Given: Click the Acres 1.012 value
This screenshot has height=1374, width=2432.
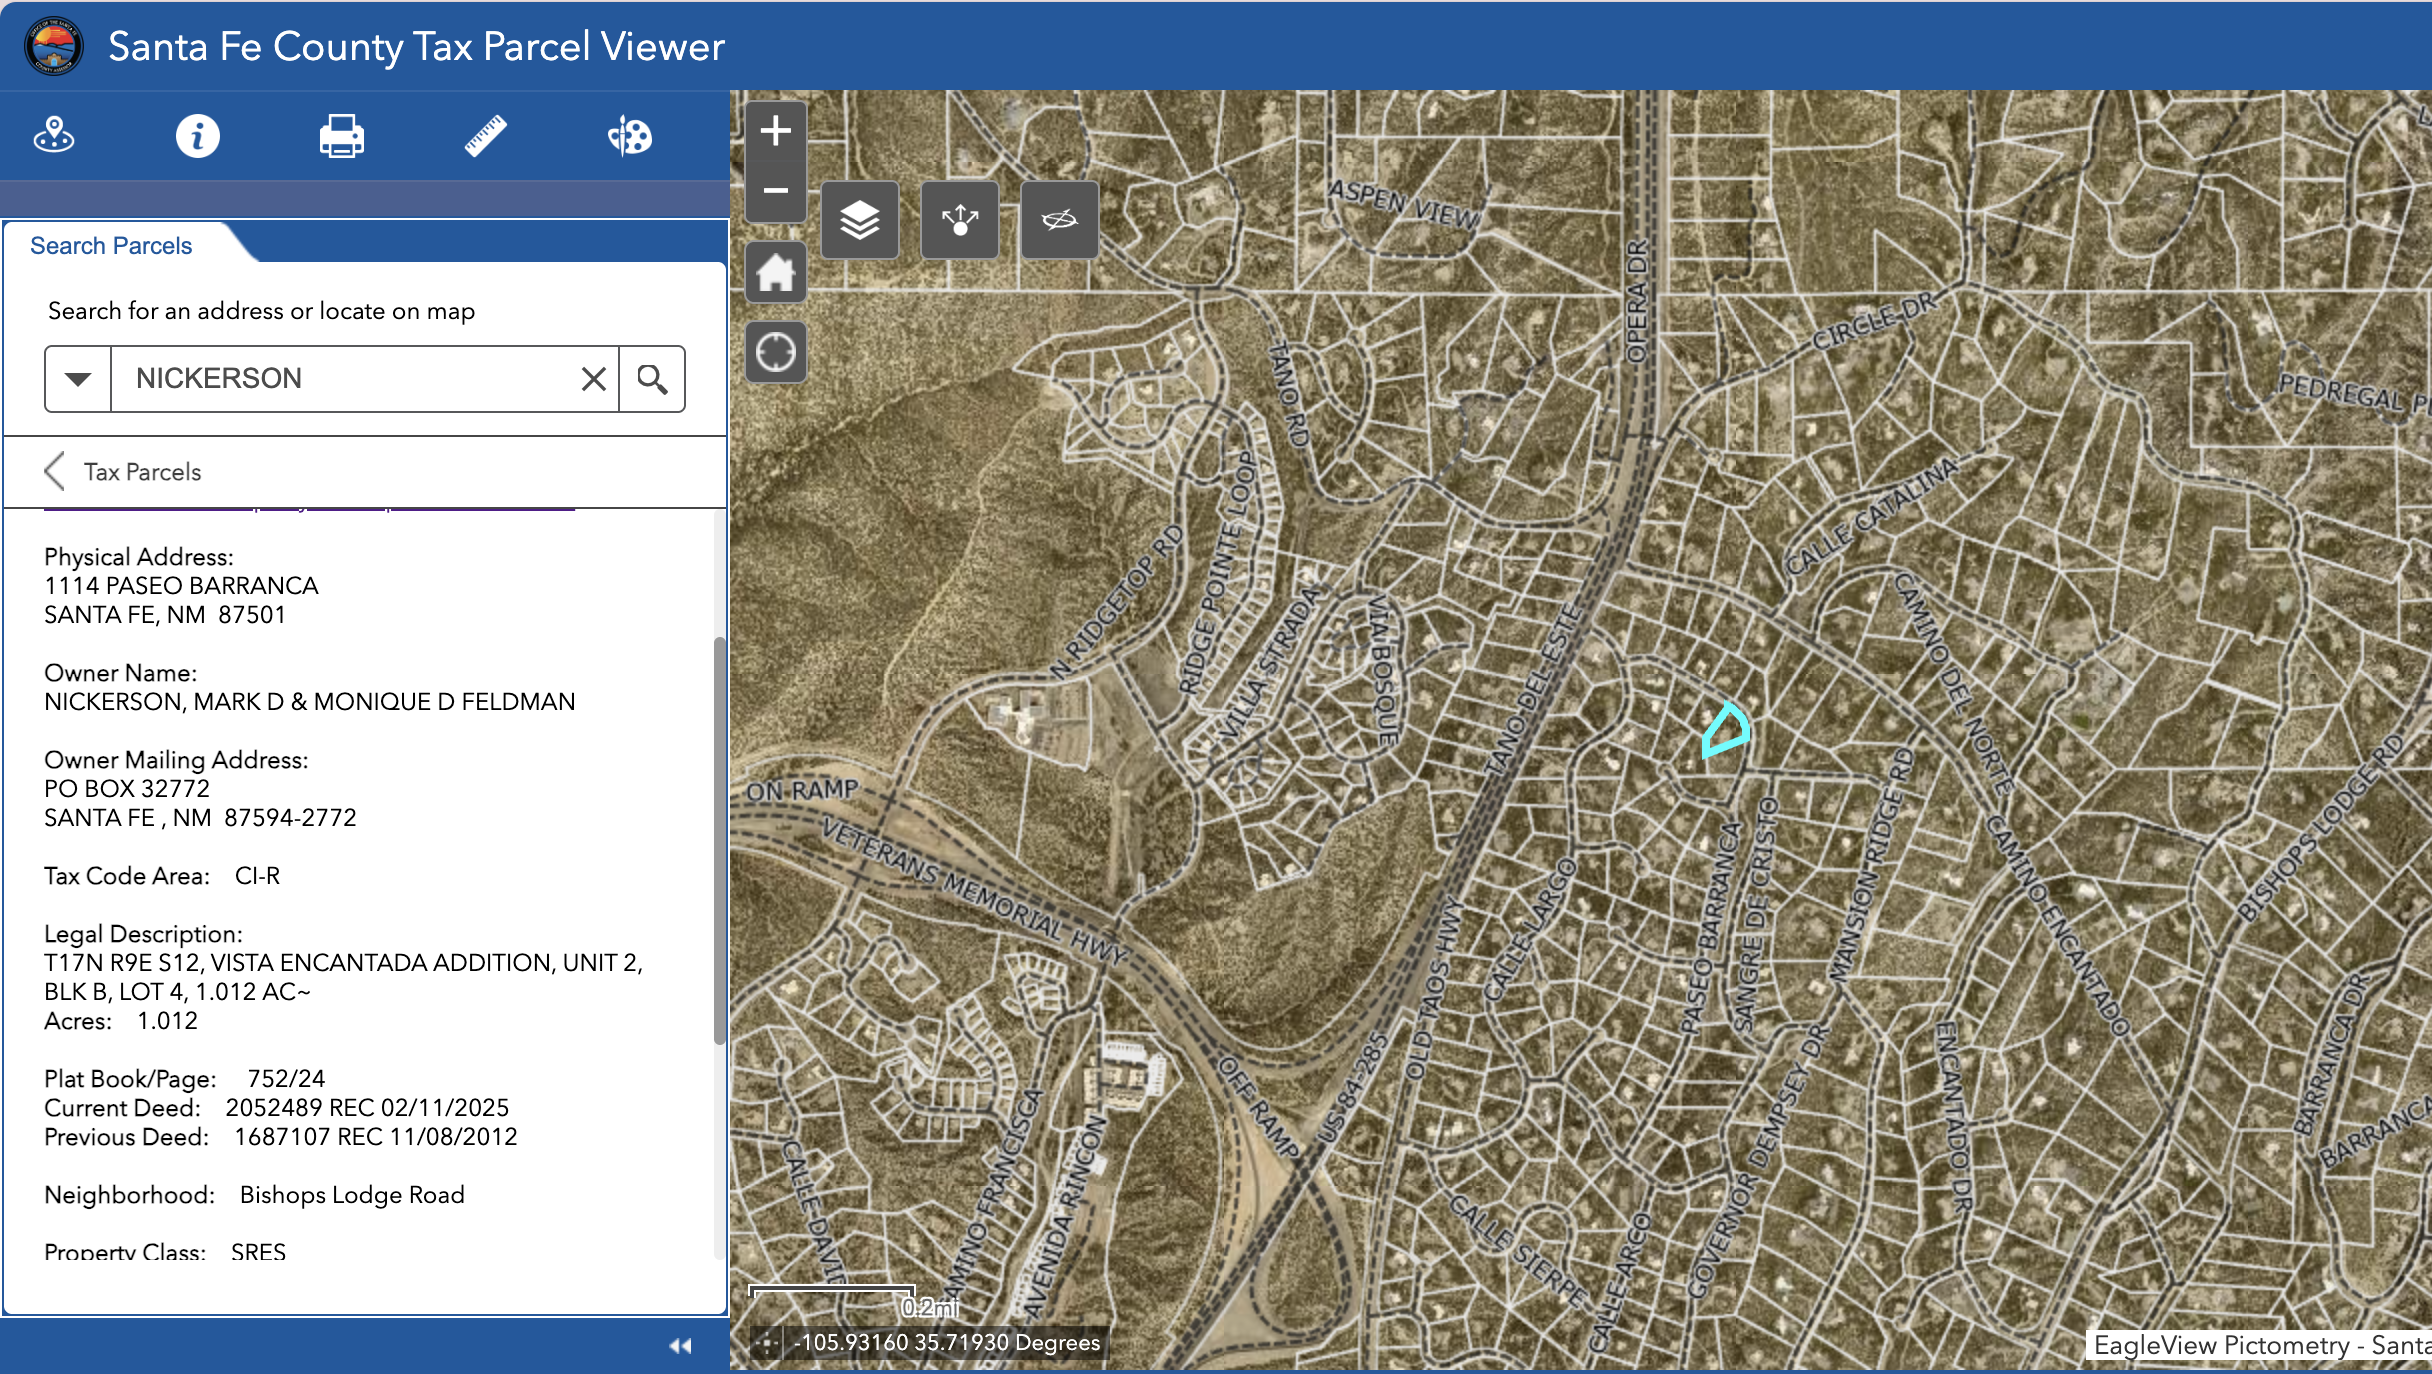Looking at the screenshot, I should 168,1021.
